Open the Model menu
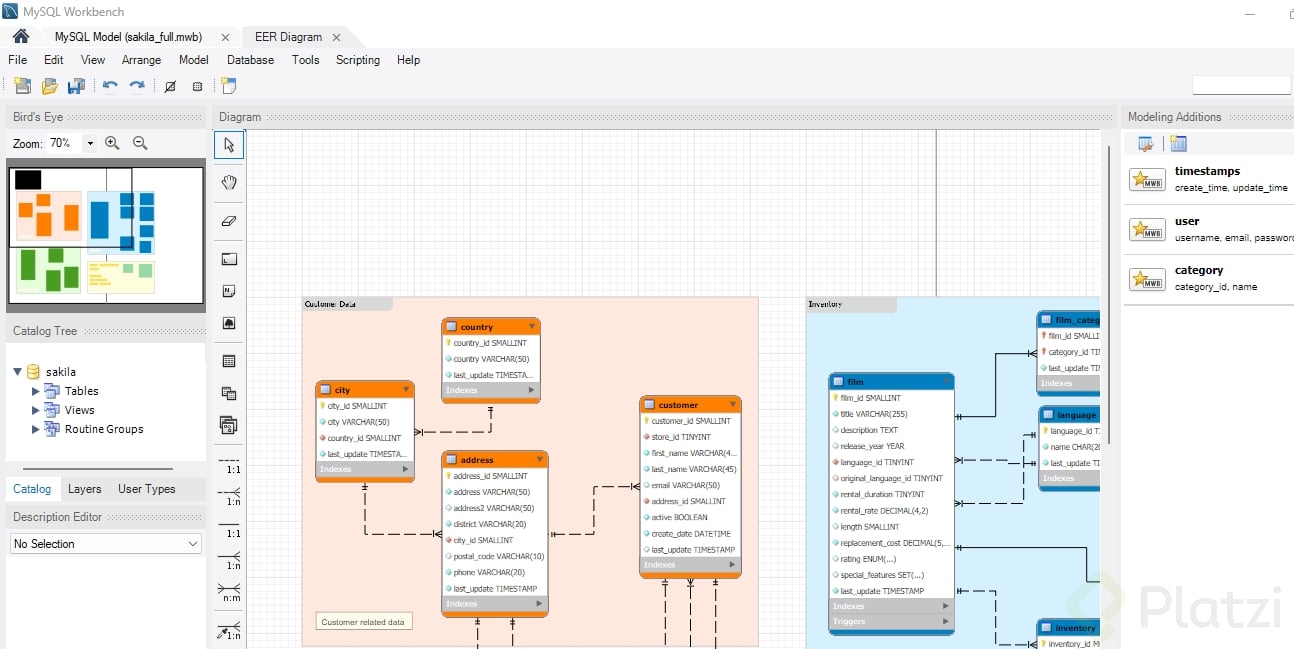 (x=194, y=60)
